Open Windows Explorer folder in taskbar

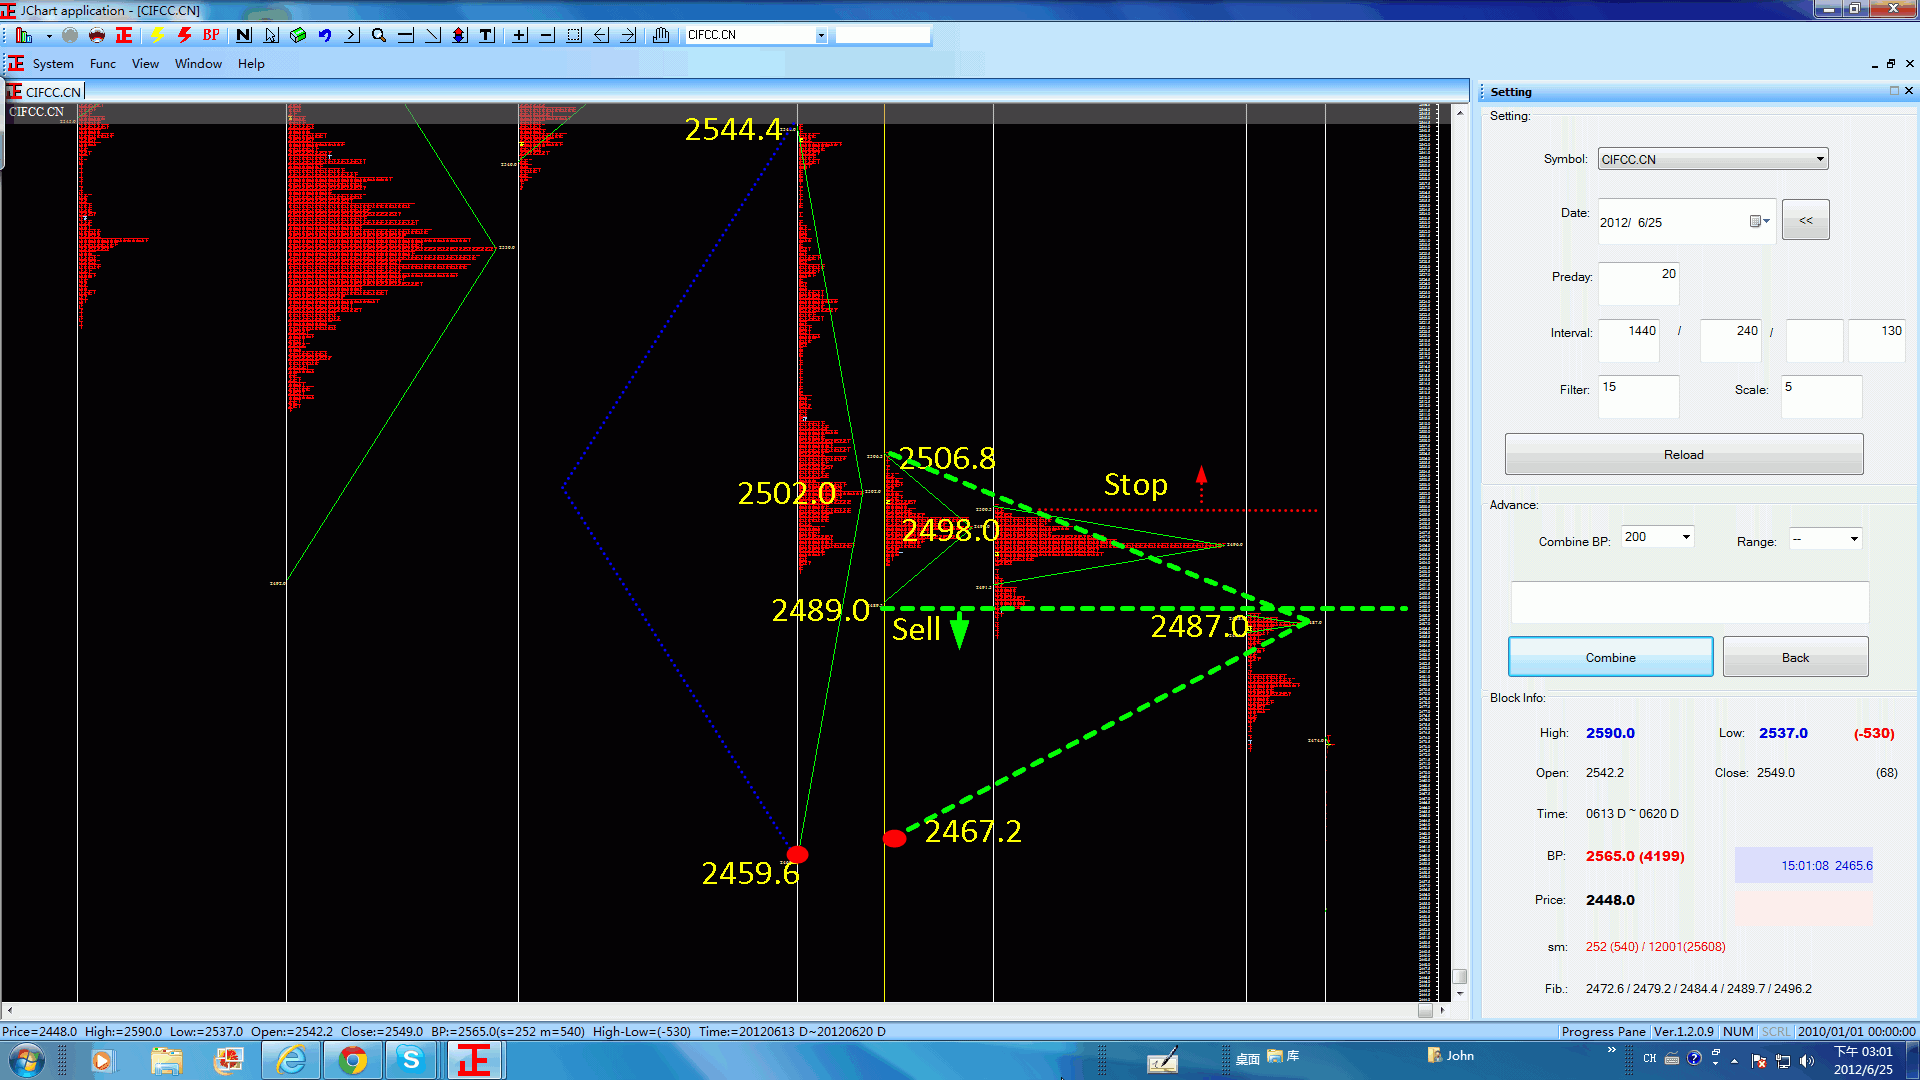coord(167,1060)
